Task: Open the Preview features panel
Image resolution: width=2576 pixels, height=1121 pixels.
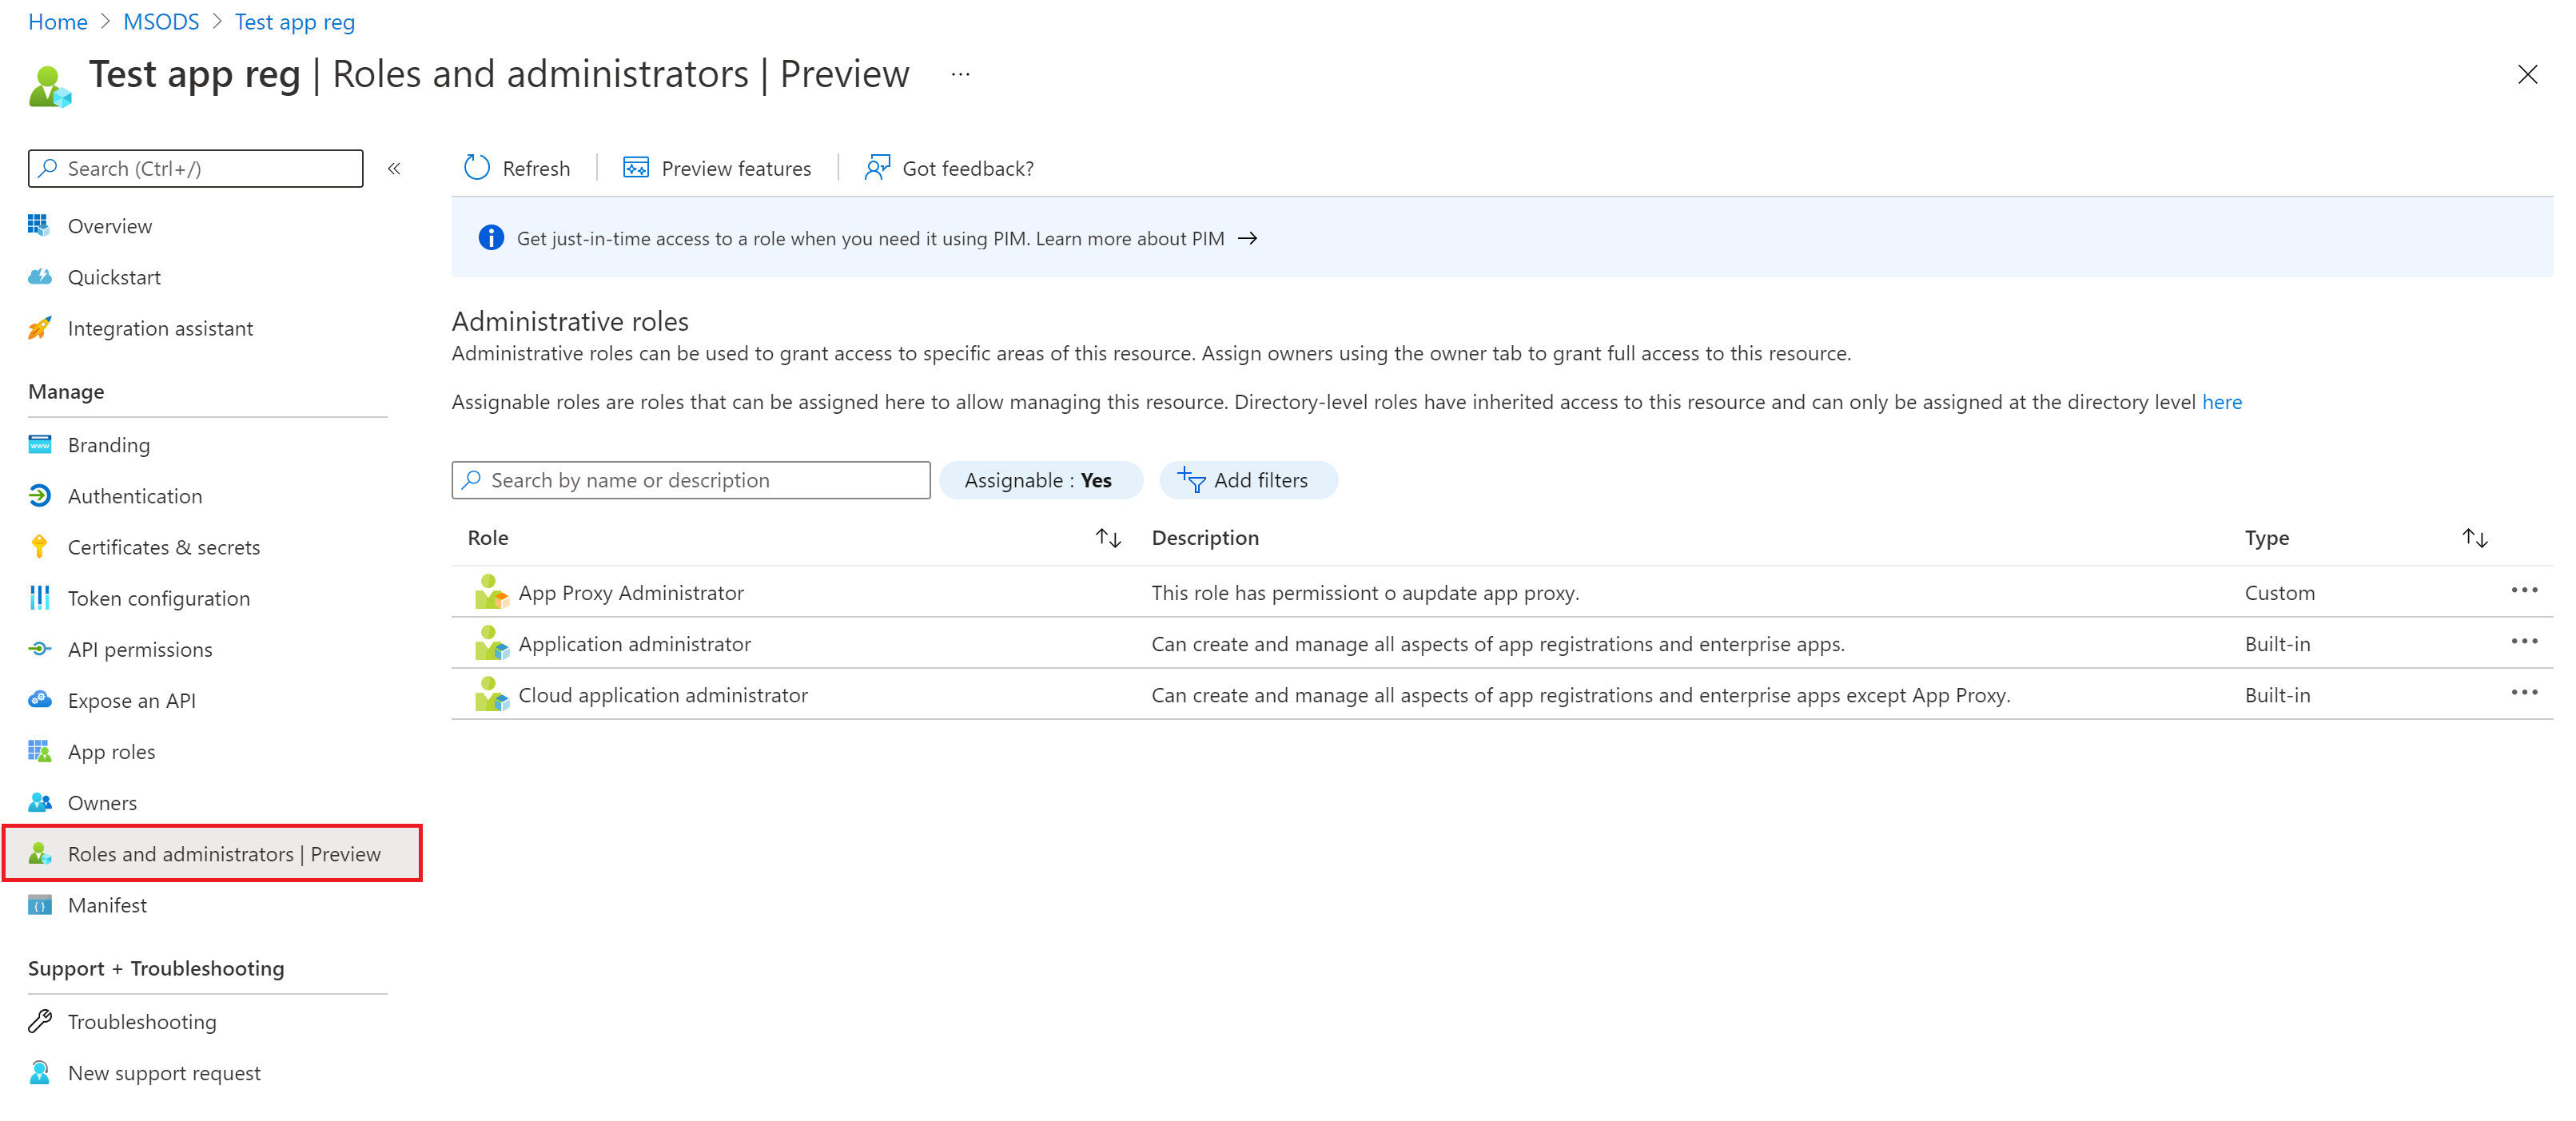Action: tap(718, 168)
